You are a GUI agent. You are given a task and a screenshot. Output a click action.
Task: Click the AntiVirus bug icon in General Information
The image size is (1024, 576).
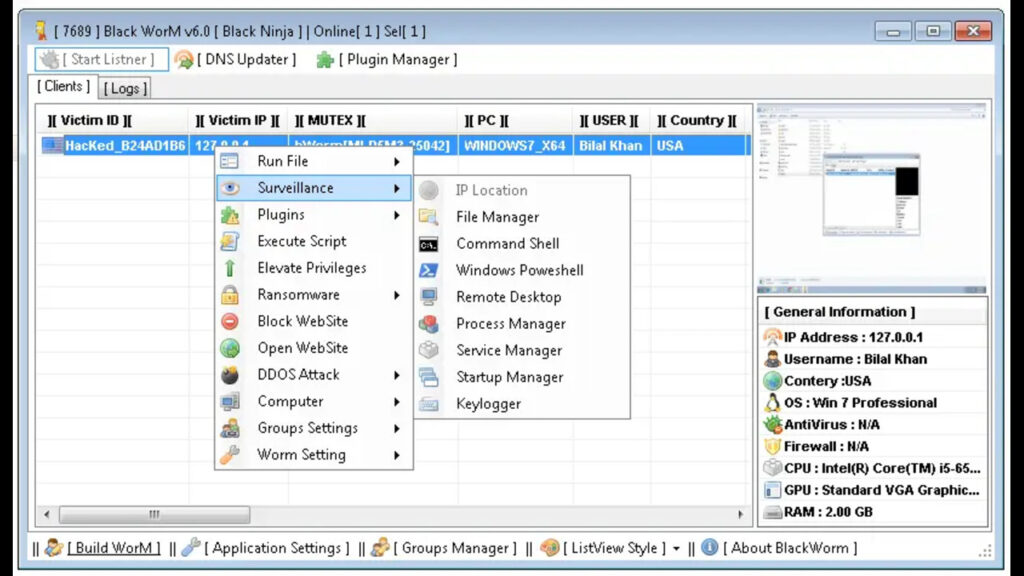pyautogui.click(x=773, y=424)
